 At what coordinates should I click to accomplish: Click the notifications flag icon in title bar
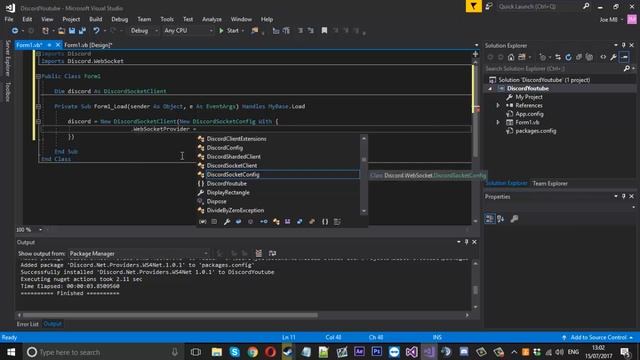click(473, 7)
